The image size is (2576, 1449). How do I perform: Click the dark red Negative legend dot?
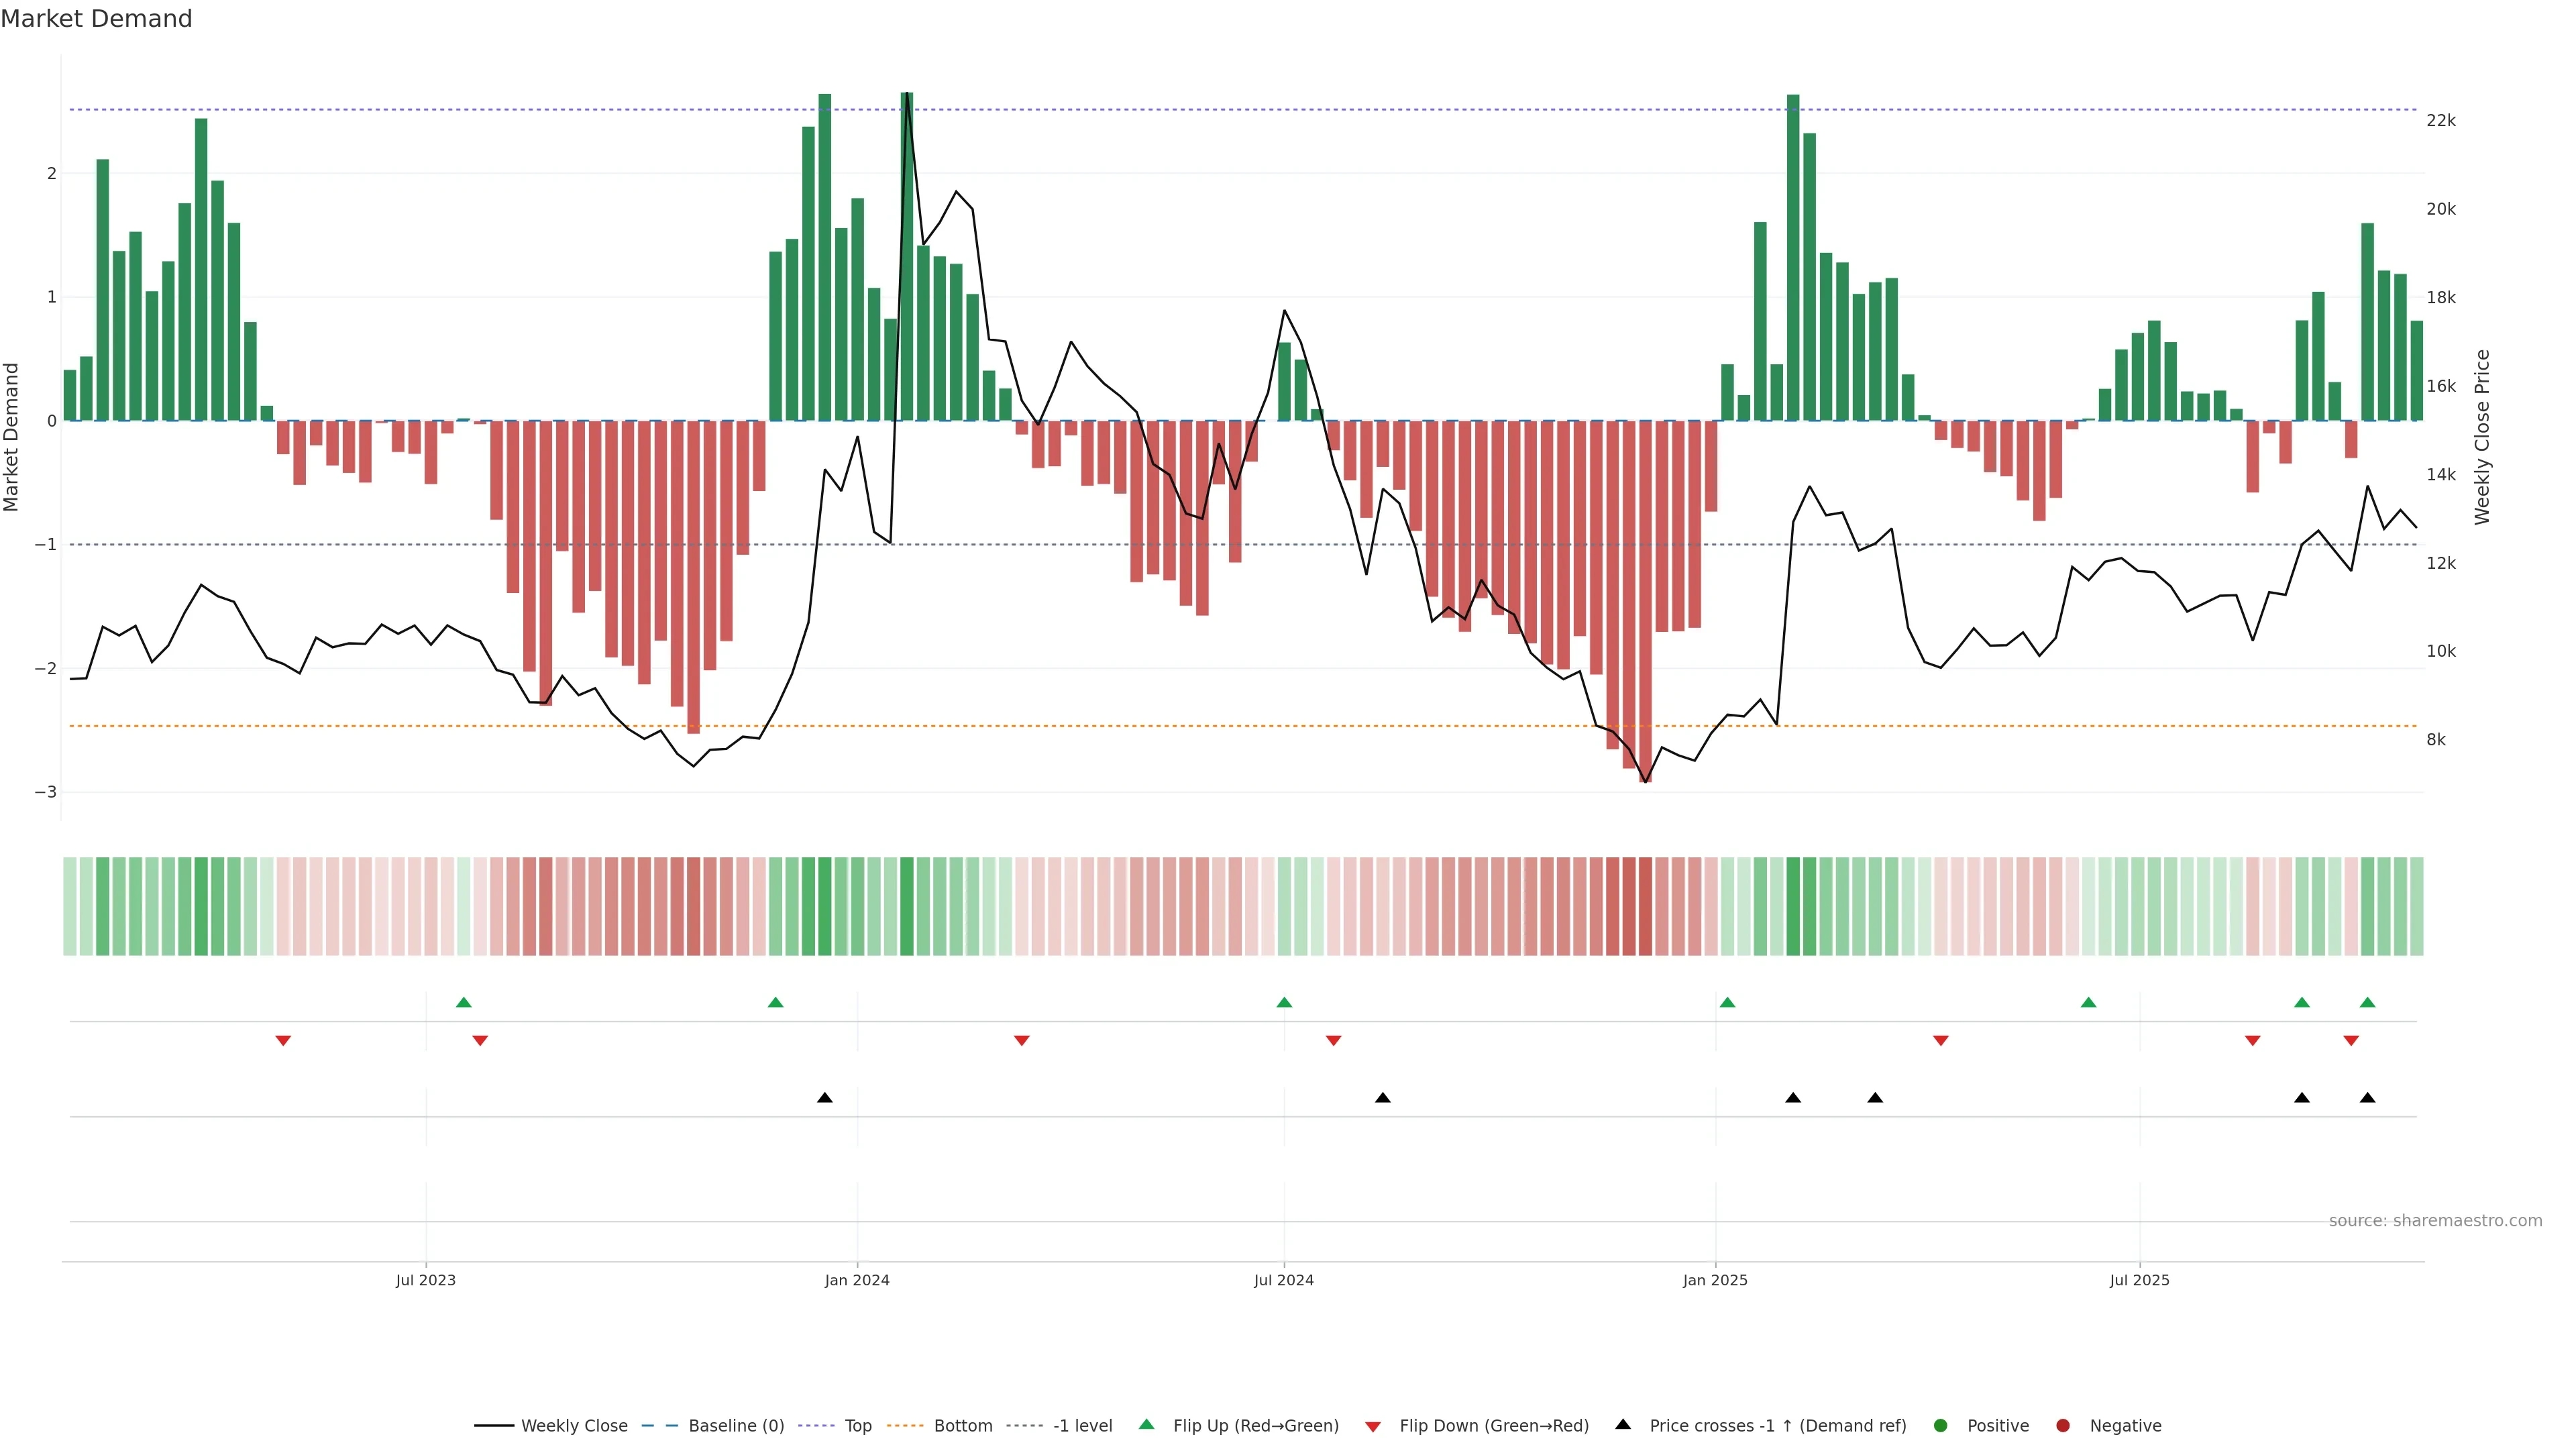coord(2063,1426)
